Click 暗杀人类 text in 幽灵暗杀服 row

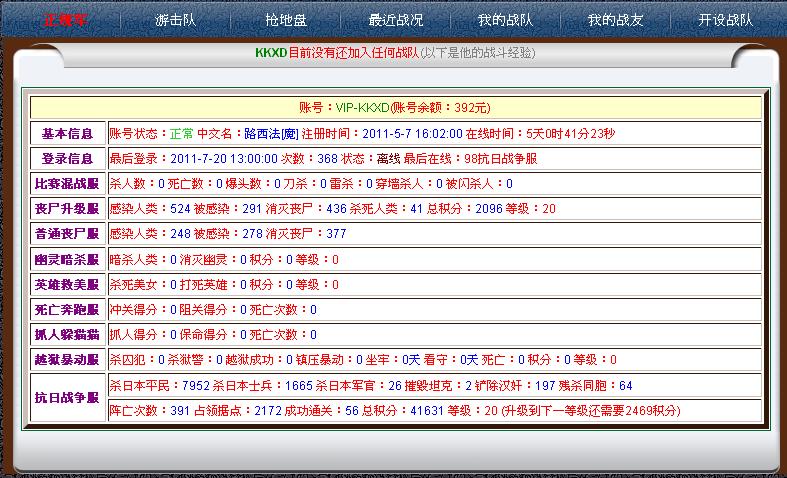point(133,260)
